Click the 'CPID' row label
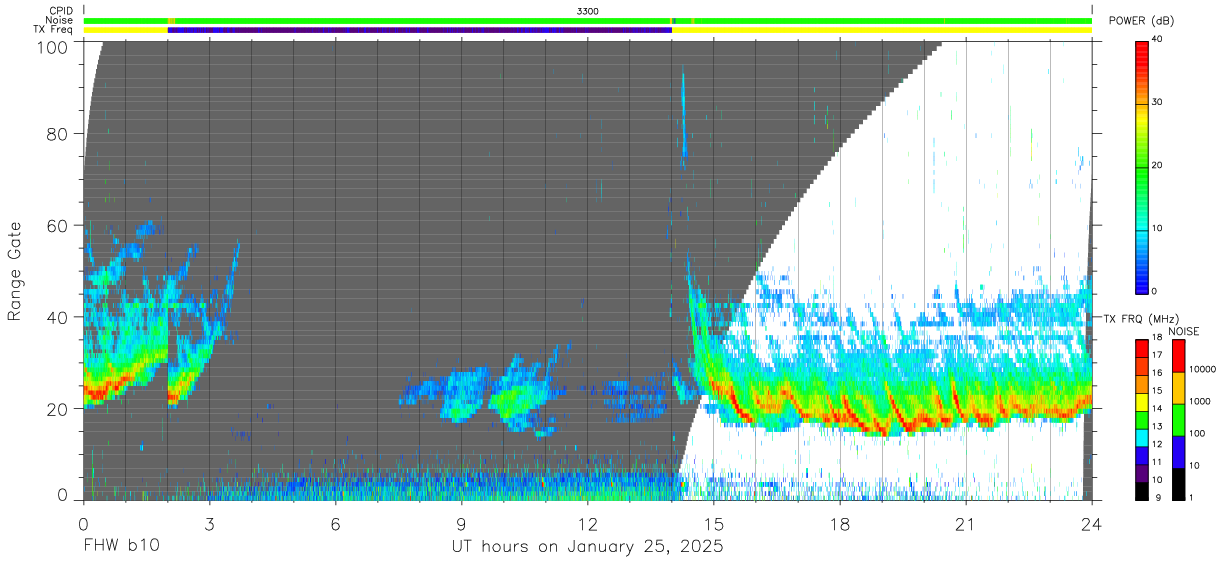Screen dimensions: 1228x567 pyautogui.click(x=59, y=11)
